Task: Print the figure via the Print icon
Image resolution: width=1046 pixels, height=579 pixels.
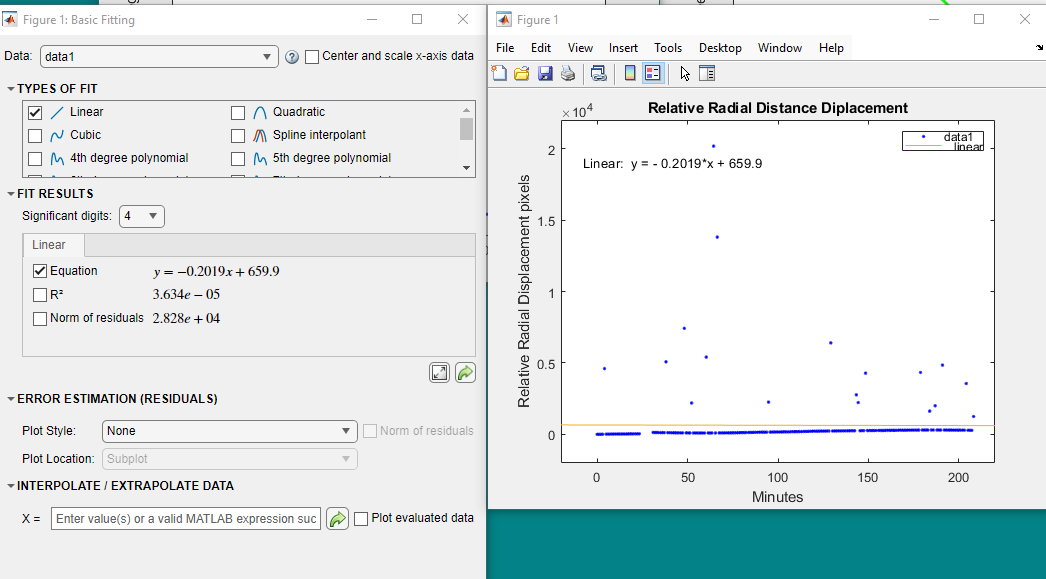Action: tap(569, 73)
